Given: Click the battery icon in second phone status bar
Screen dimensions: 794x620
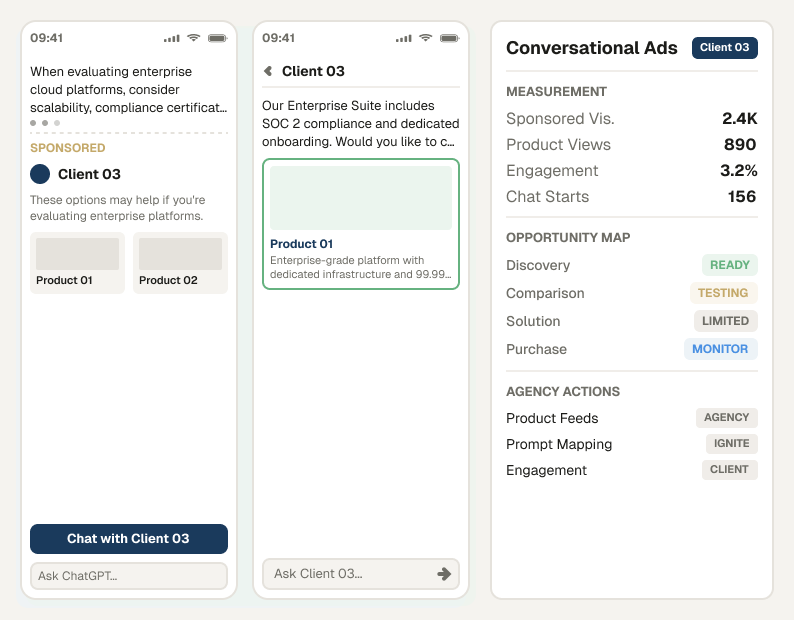Looking at the screenshot, I should coord(450,38).
